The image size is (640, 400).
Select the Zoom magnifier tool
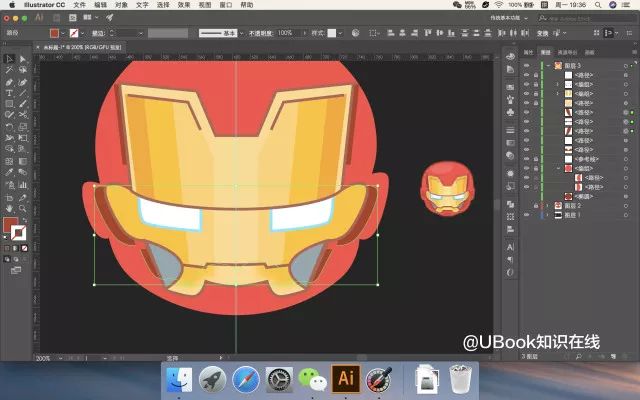click(x=23, y=209)
